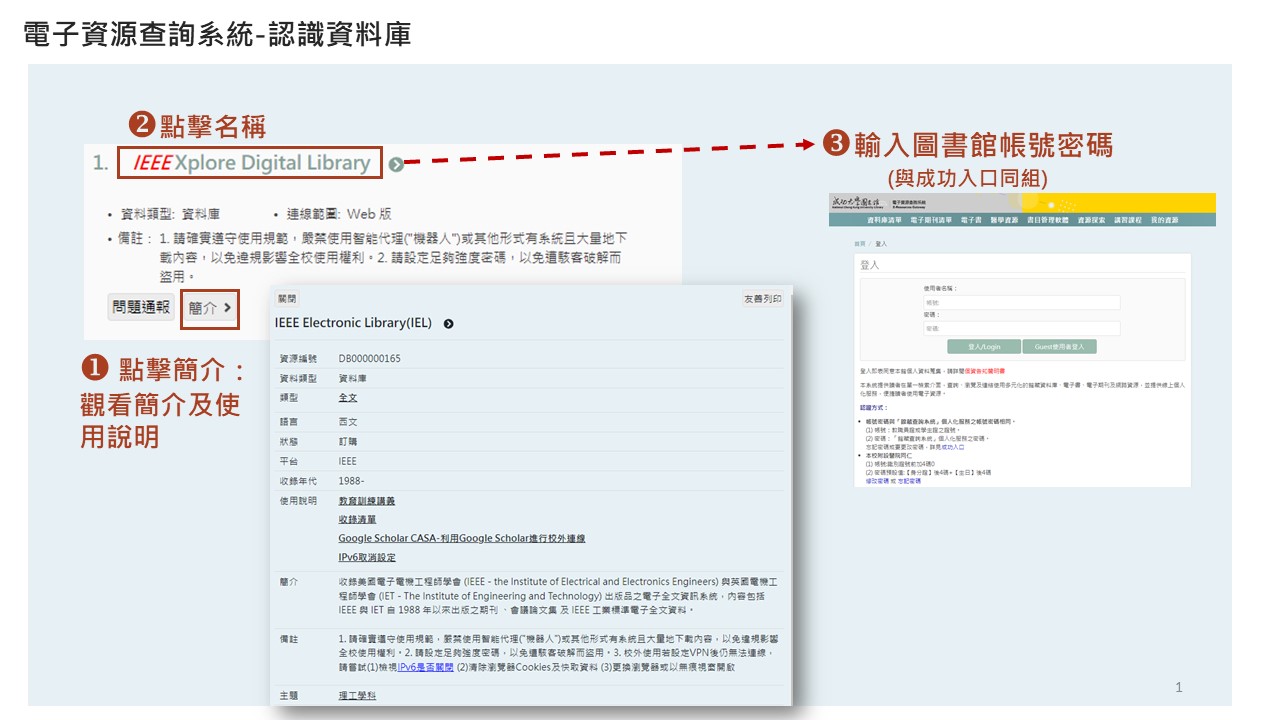Open the 收錄清單 link
Viewport: 1280px width, 720px height.
[x=358, y=519]
